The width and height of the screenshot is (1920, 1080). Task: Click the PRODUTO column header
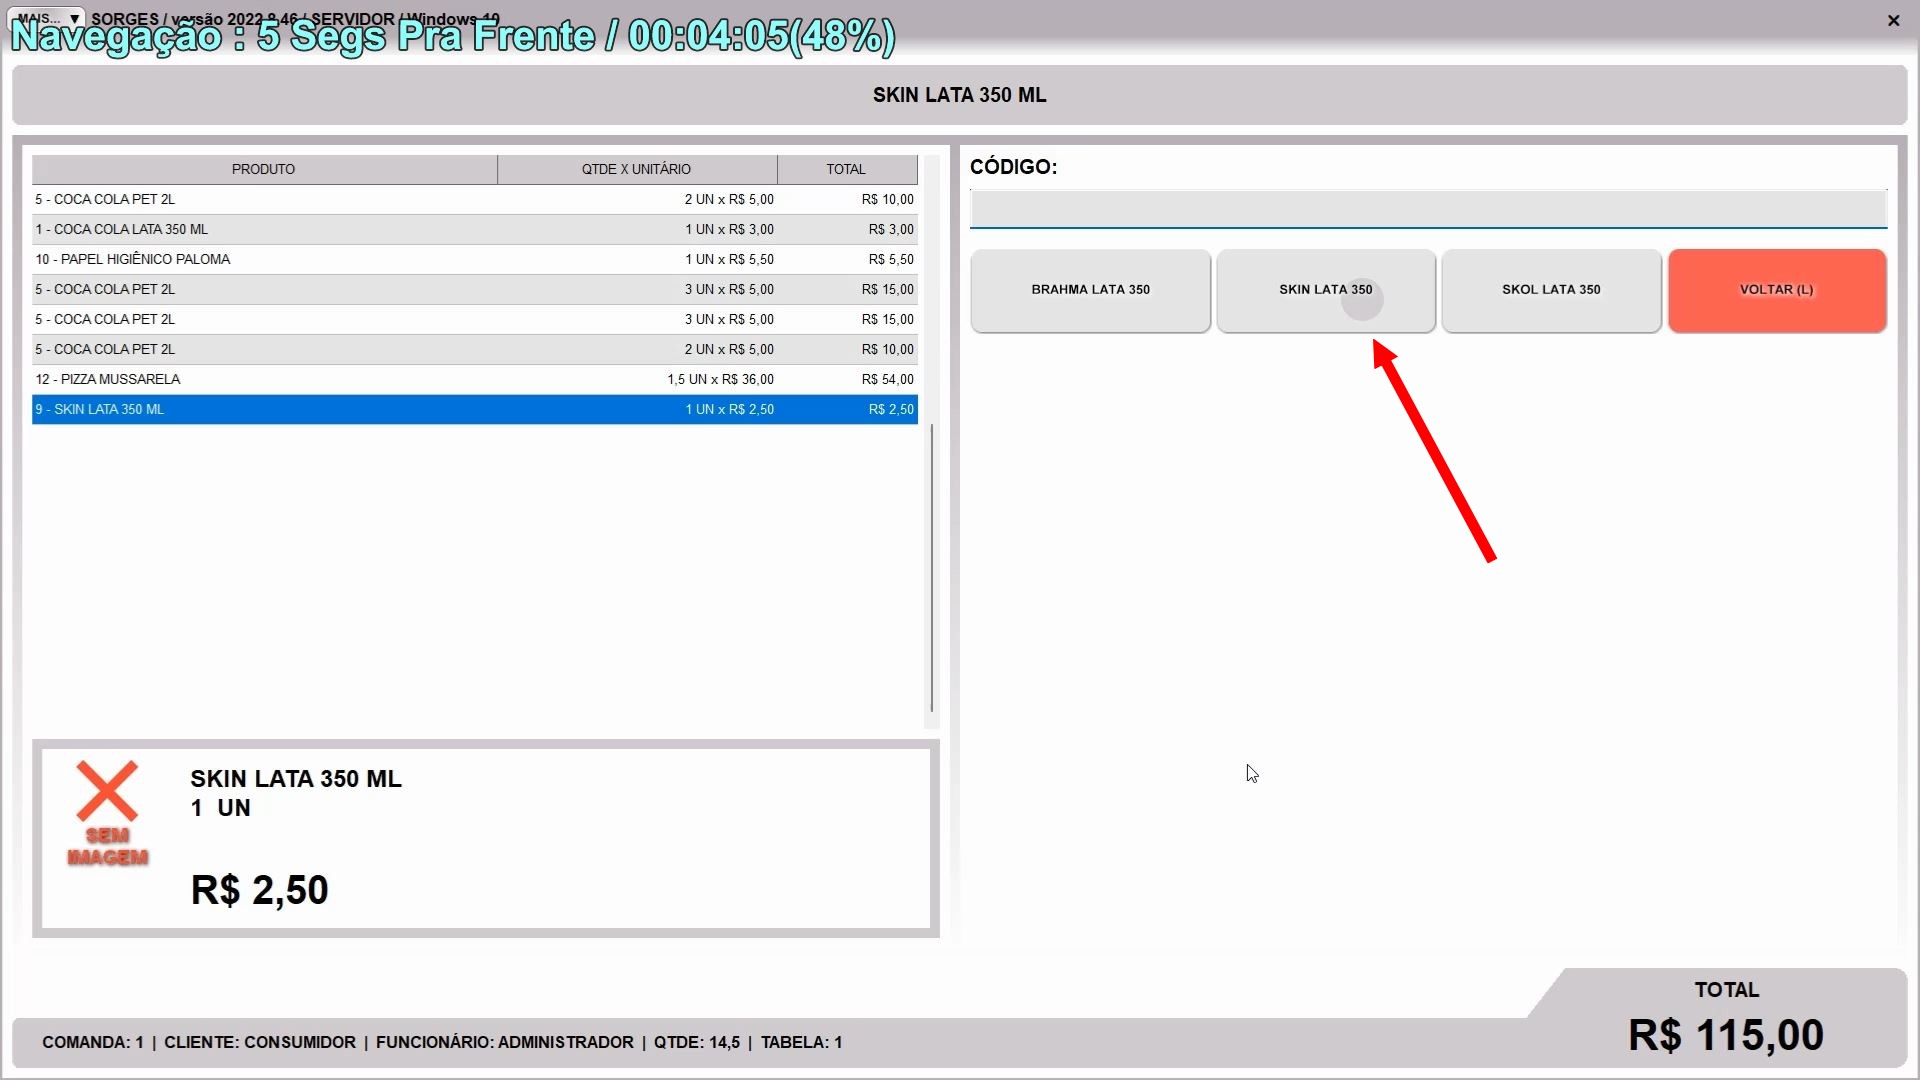(264, 169)
